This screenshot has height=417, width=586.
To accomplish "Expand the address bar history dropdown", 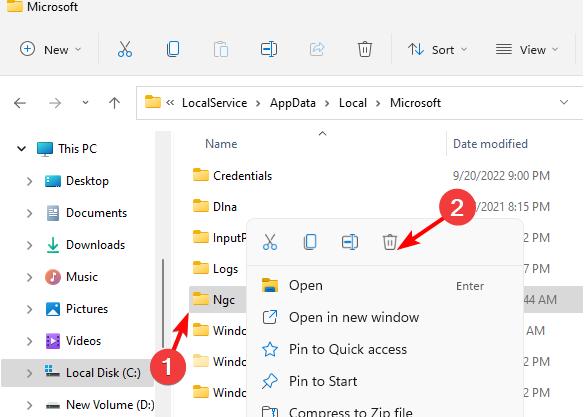I will pyautogui.click(x=564, y=102).
